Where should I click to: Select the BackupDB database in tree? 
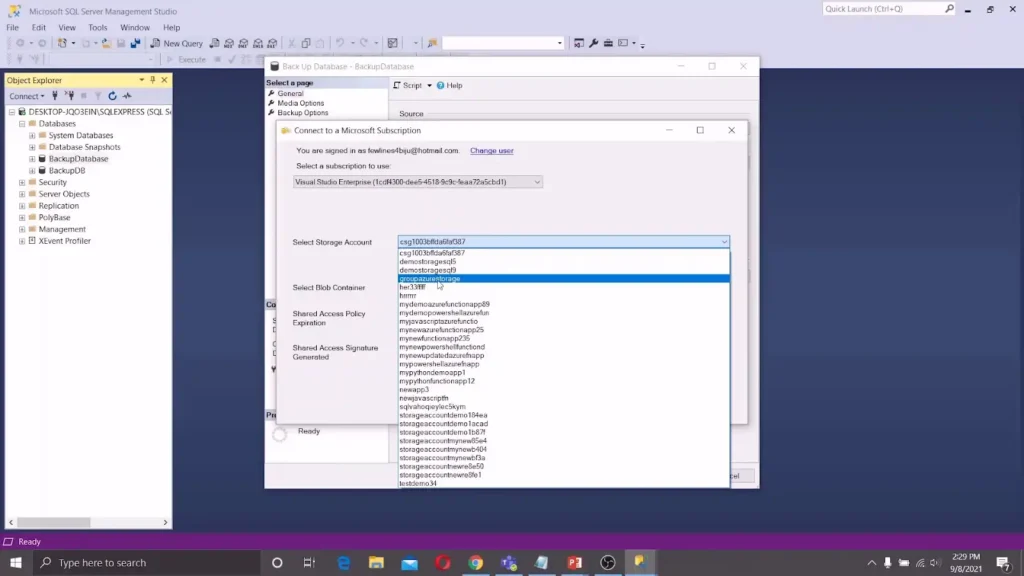[x=67, y=170]
